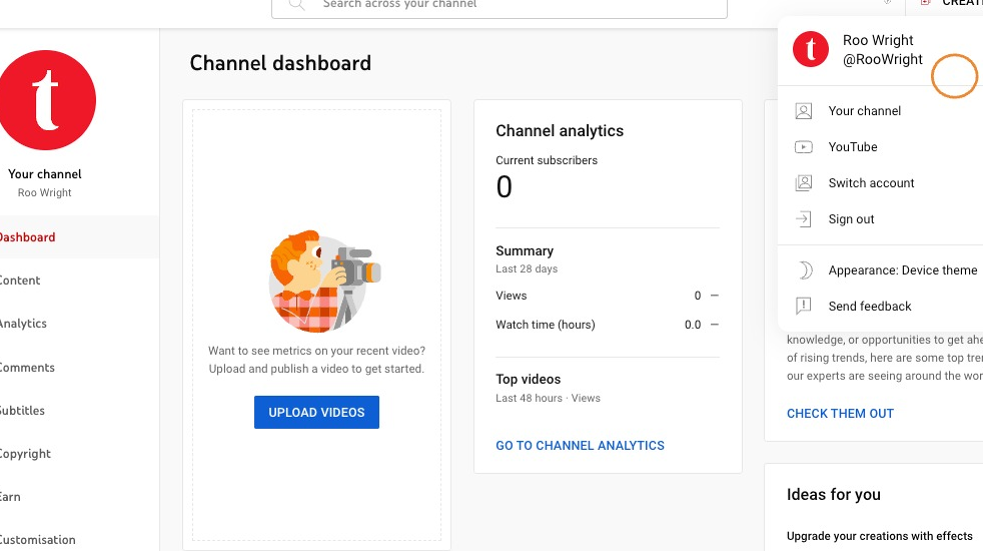The image size is (983, 551).
Task: Click the Channel analytics card title
Action: (x=560, y=130)
